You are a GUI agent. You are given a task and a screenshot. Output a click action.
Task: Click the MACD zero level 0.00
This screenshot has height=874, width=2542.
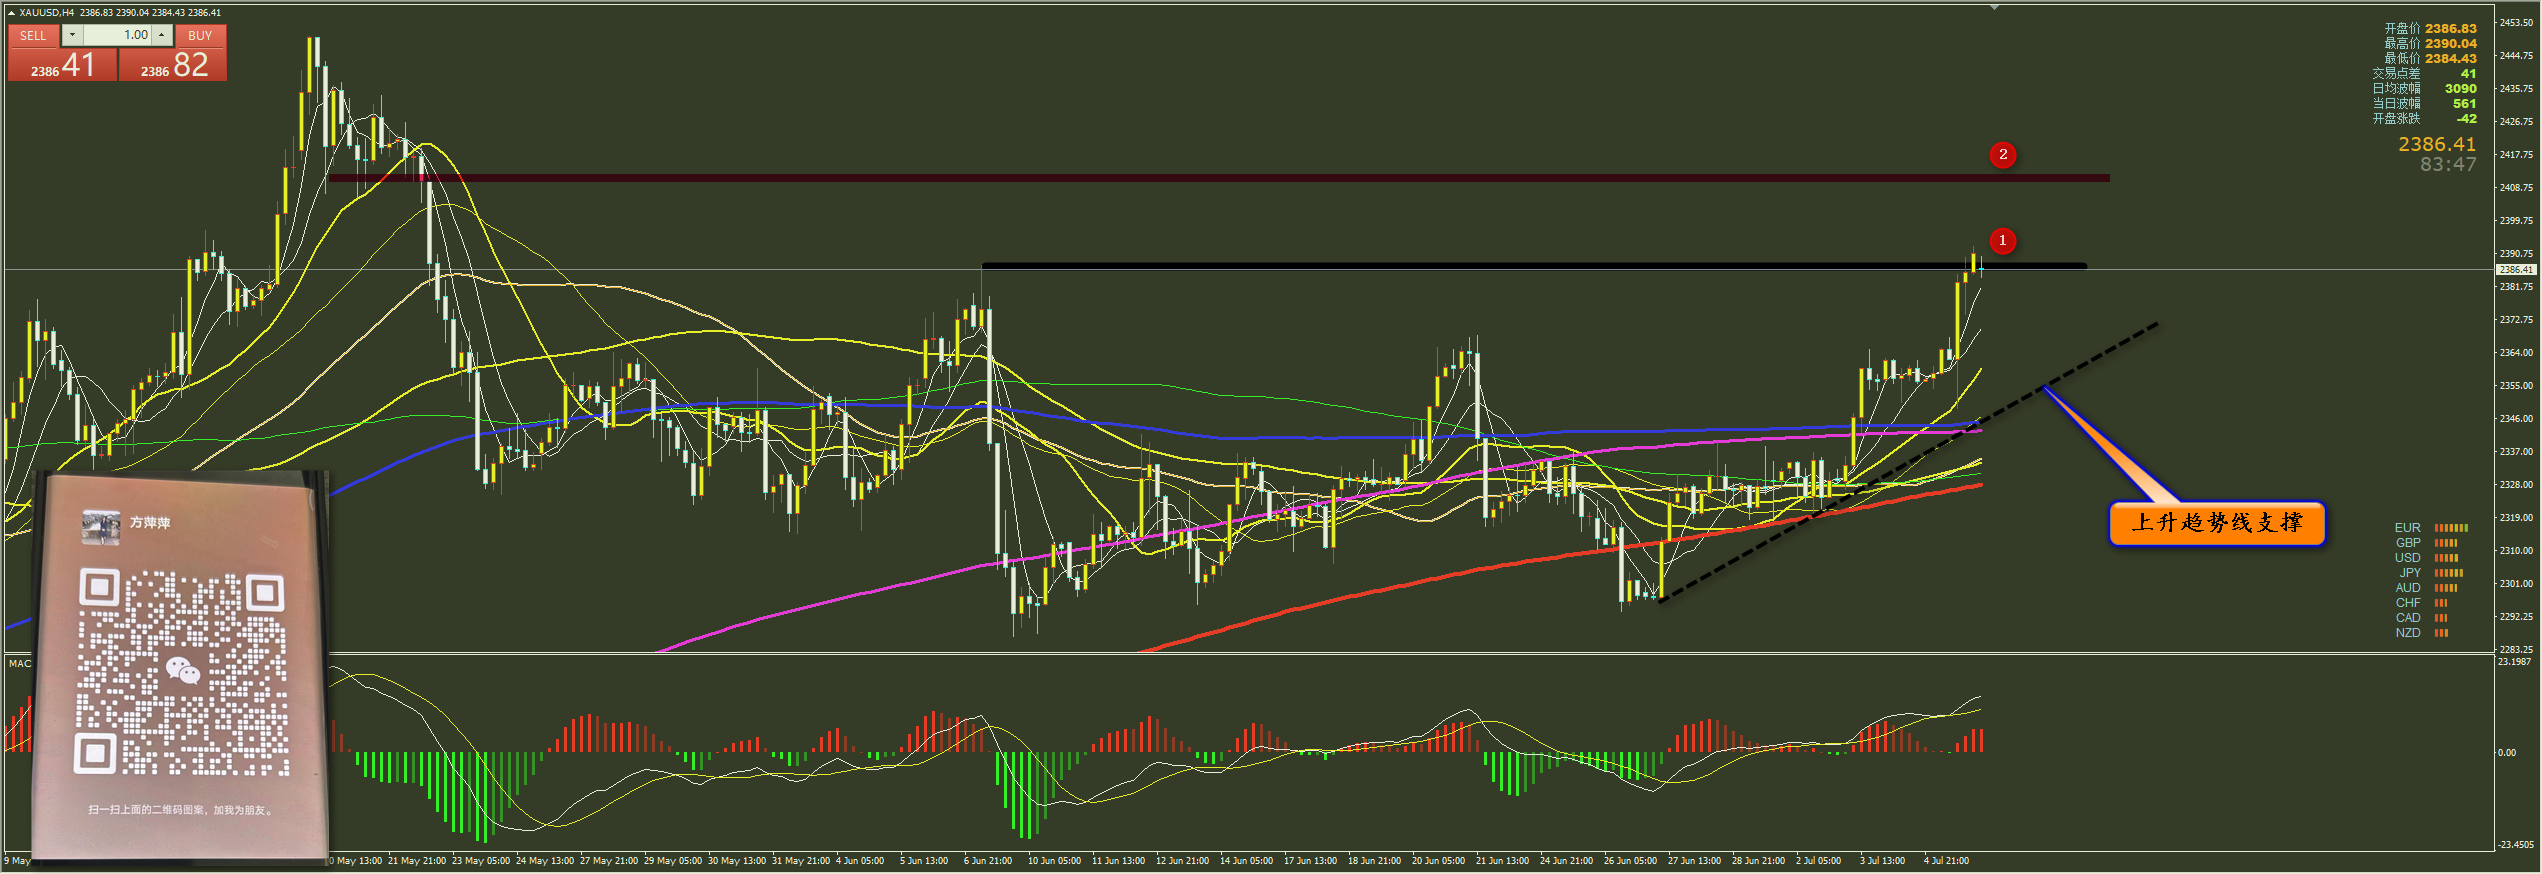point(2507,753)
